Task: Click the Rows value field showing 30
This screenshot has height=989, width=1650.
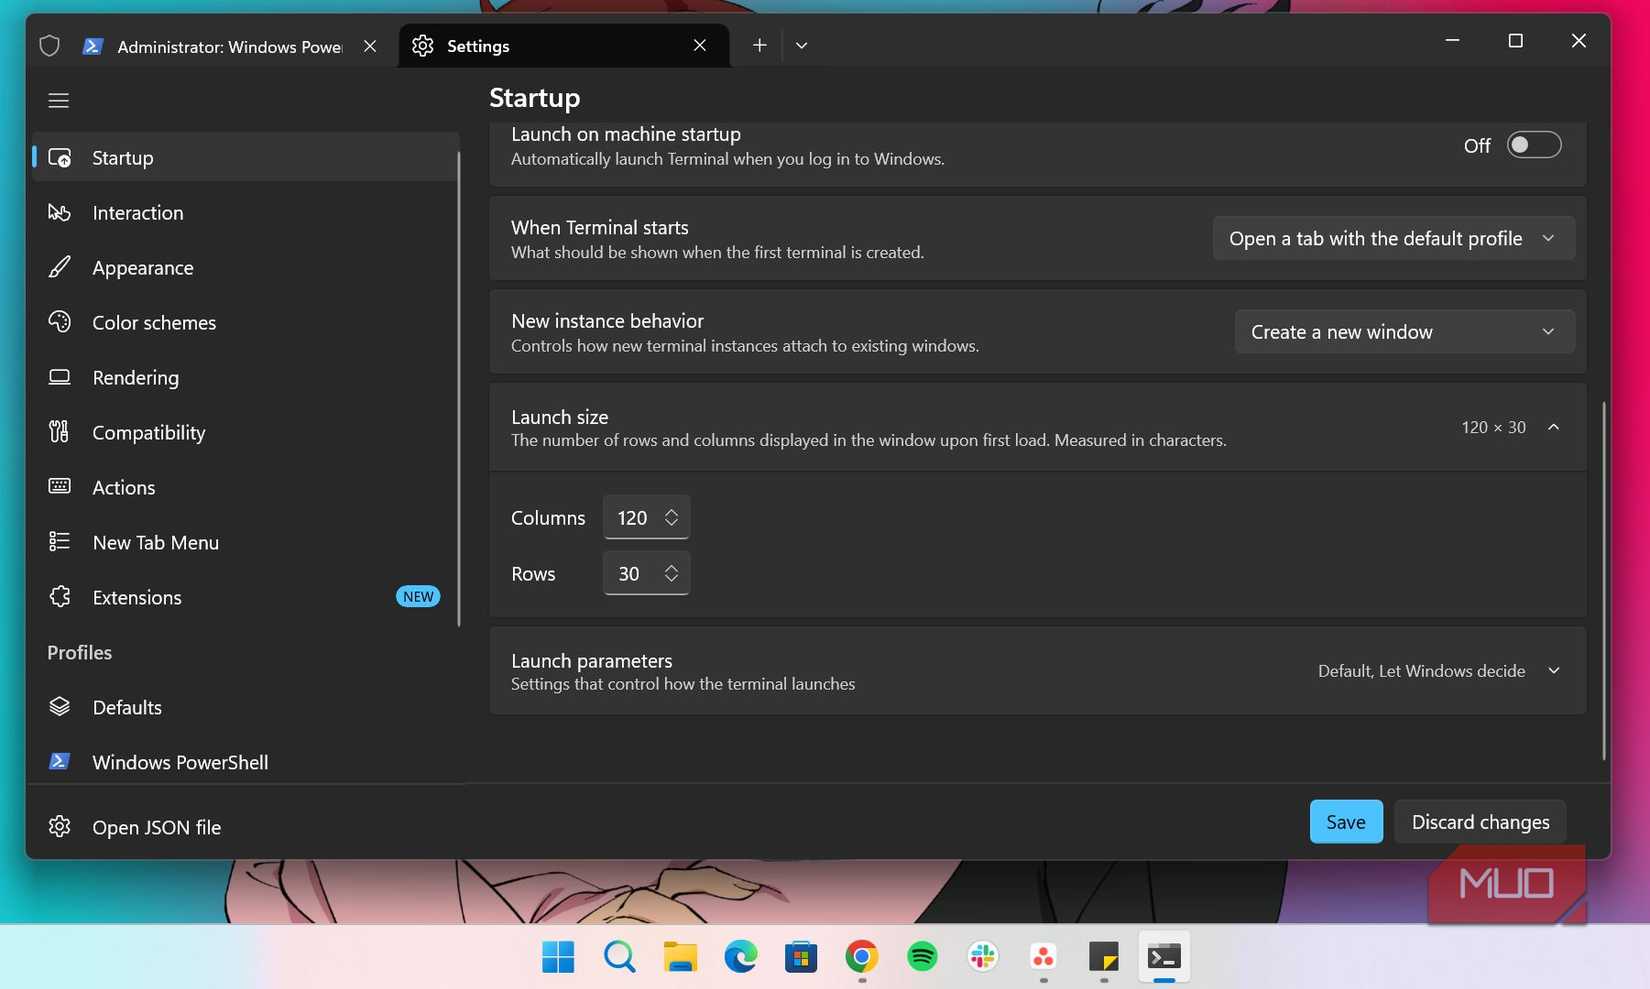Action: point(646,573)
